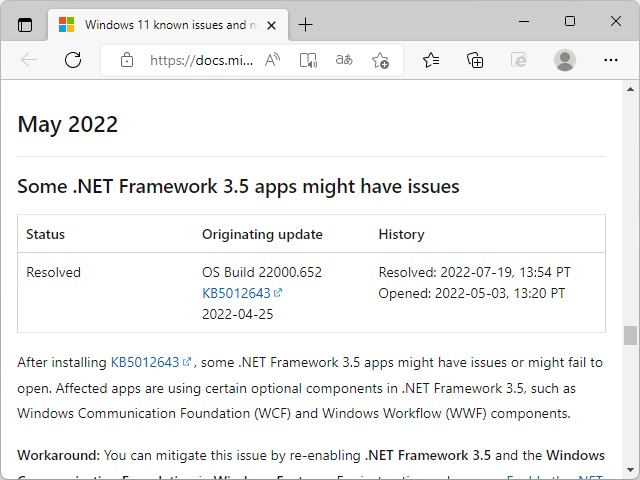
Task: Open the vertical tabs menu icon
Action: coord(25,25)
